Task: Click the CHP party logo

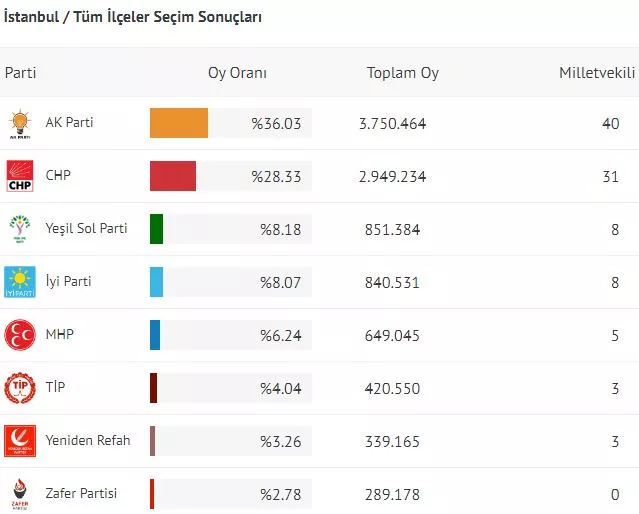Action: (x=20, y=176)
